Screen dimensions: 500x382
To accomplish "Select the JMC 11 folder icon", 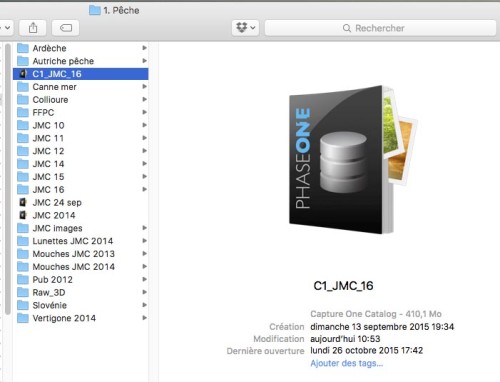I will tap(23, 138).
